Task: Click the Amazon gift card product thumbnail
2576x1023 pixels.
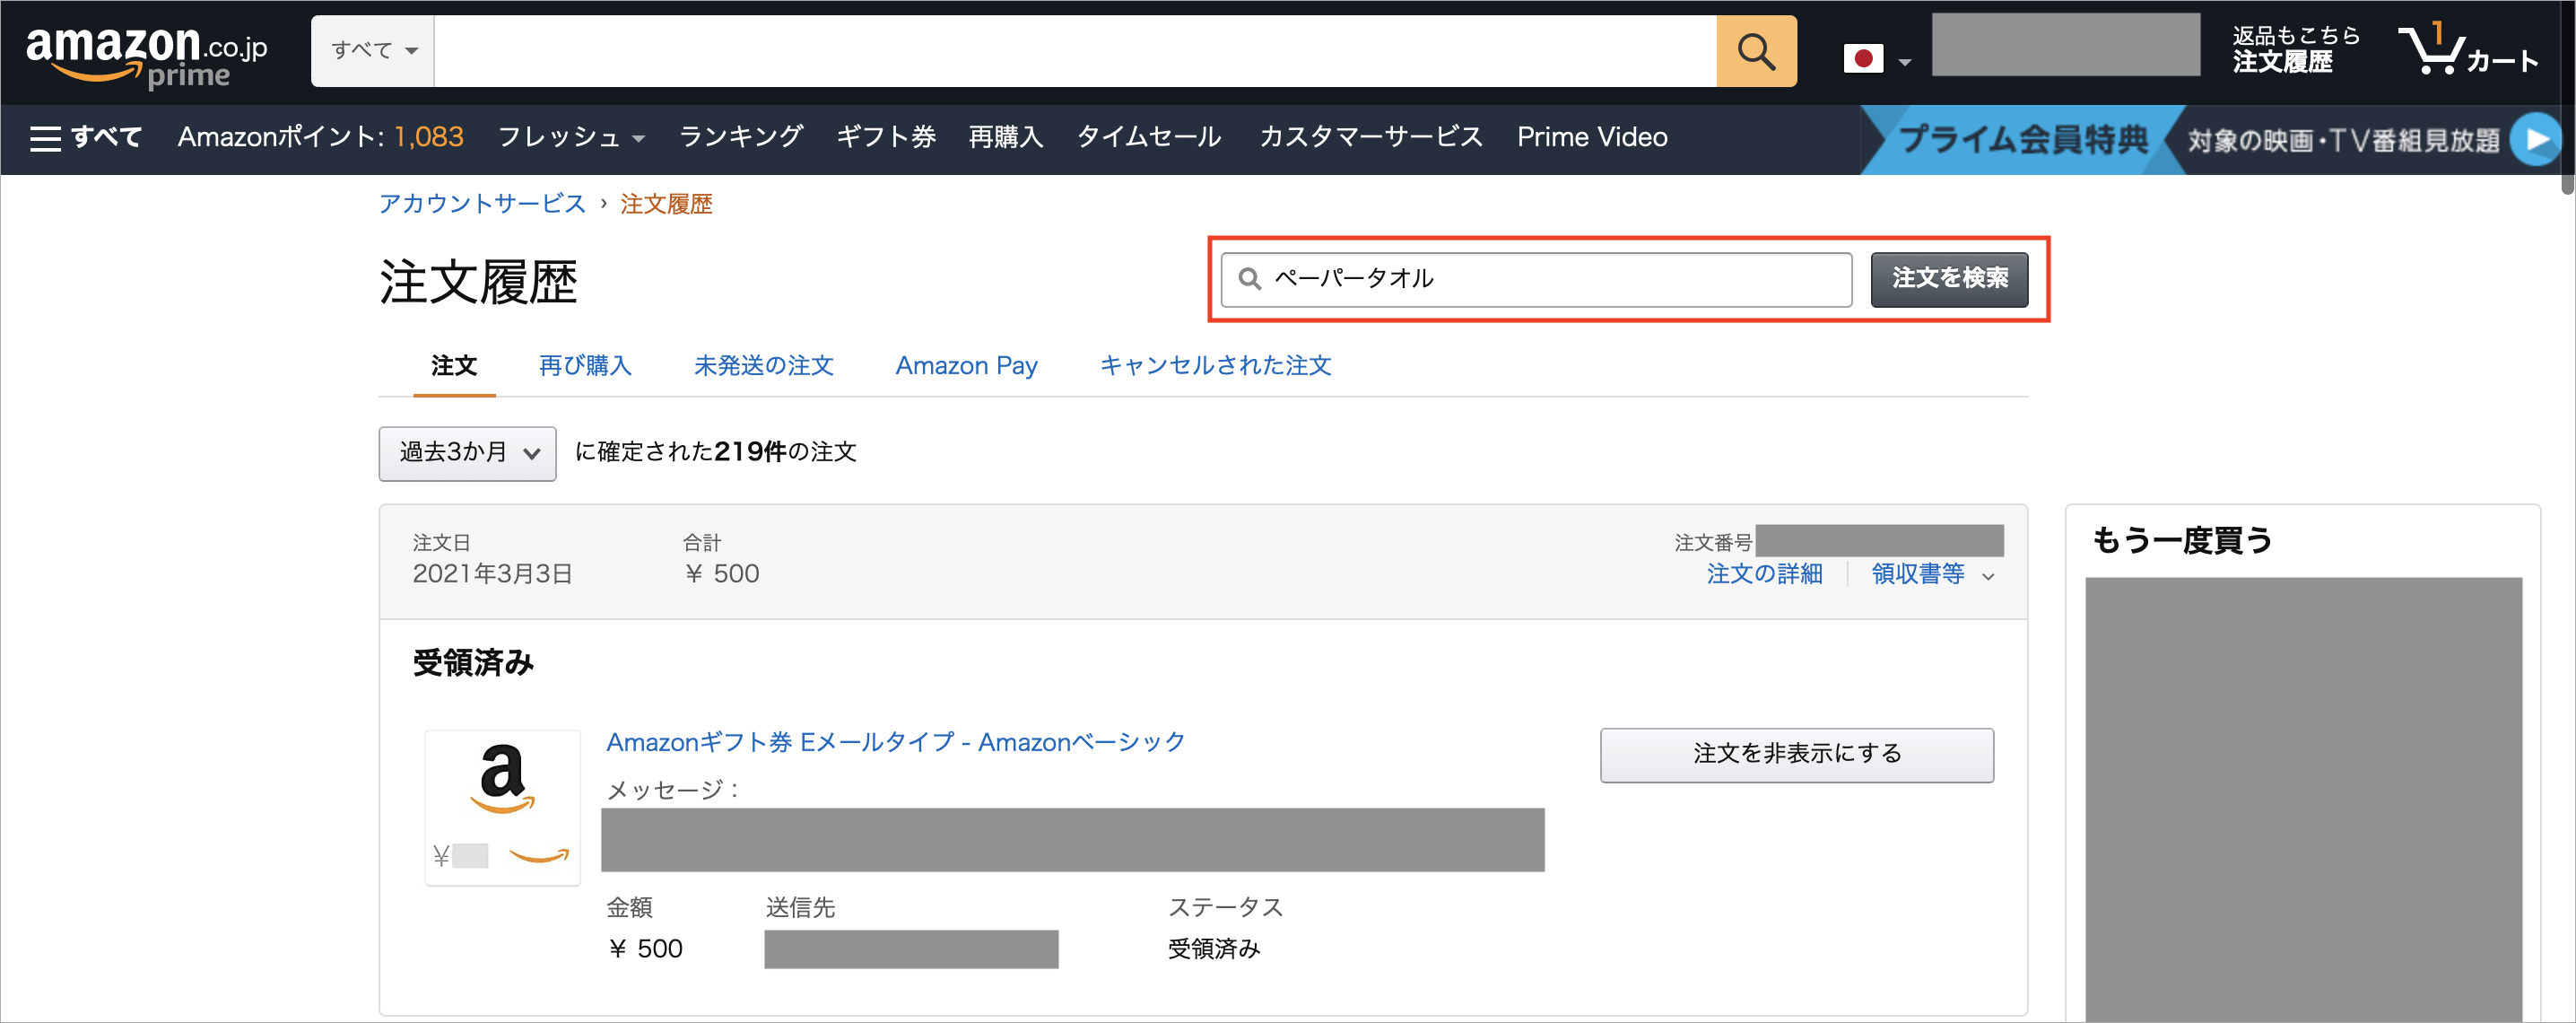Action: 503,807
